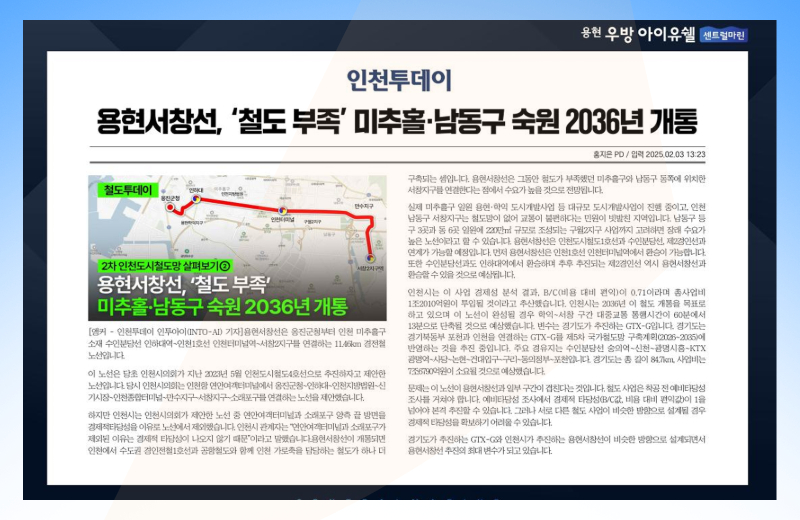800x520 pixels.
Task: Click the 용현 우방 아이유쉘 logo text
Action: tap(638, 34)
